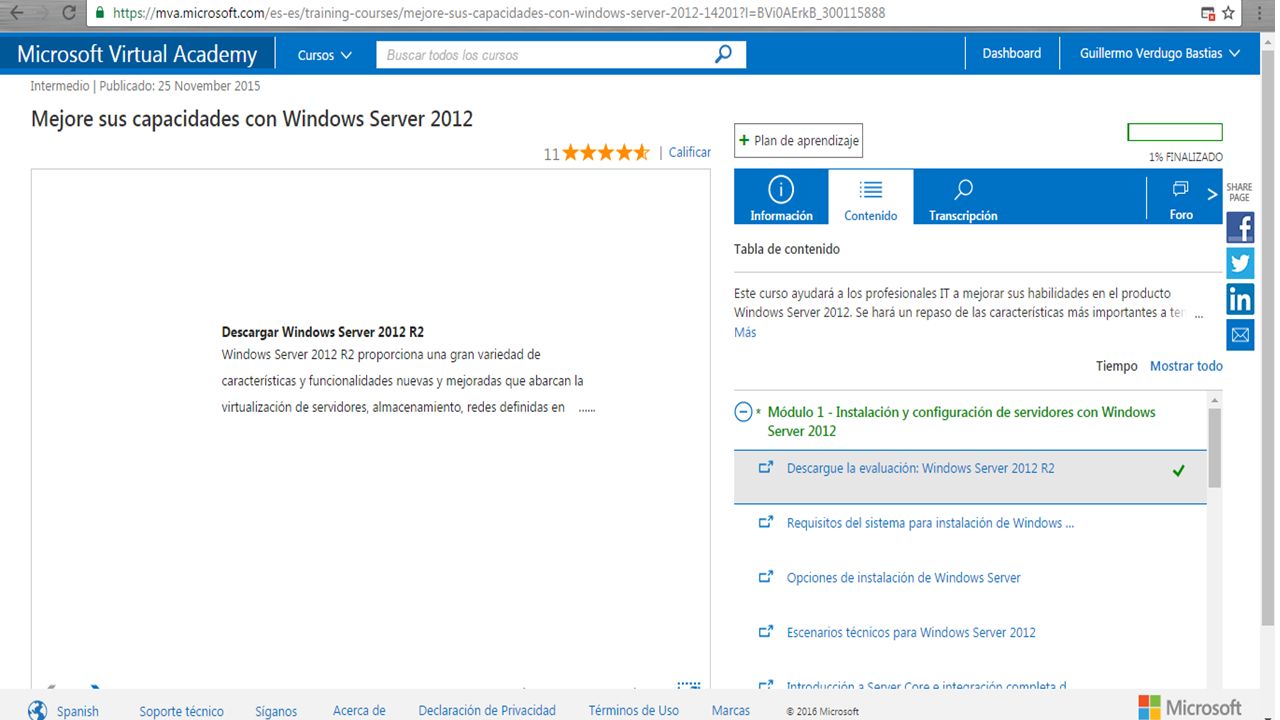Viewport: 1280px width, 720px height.
Task: Click green checkmark on completed lesson
Action: point(1179,470)
